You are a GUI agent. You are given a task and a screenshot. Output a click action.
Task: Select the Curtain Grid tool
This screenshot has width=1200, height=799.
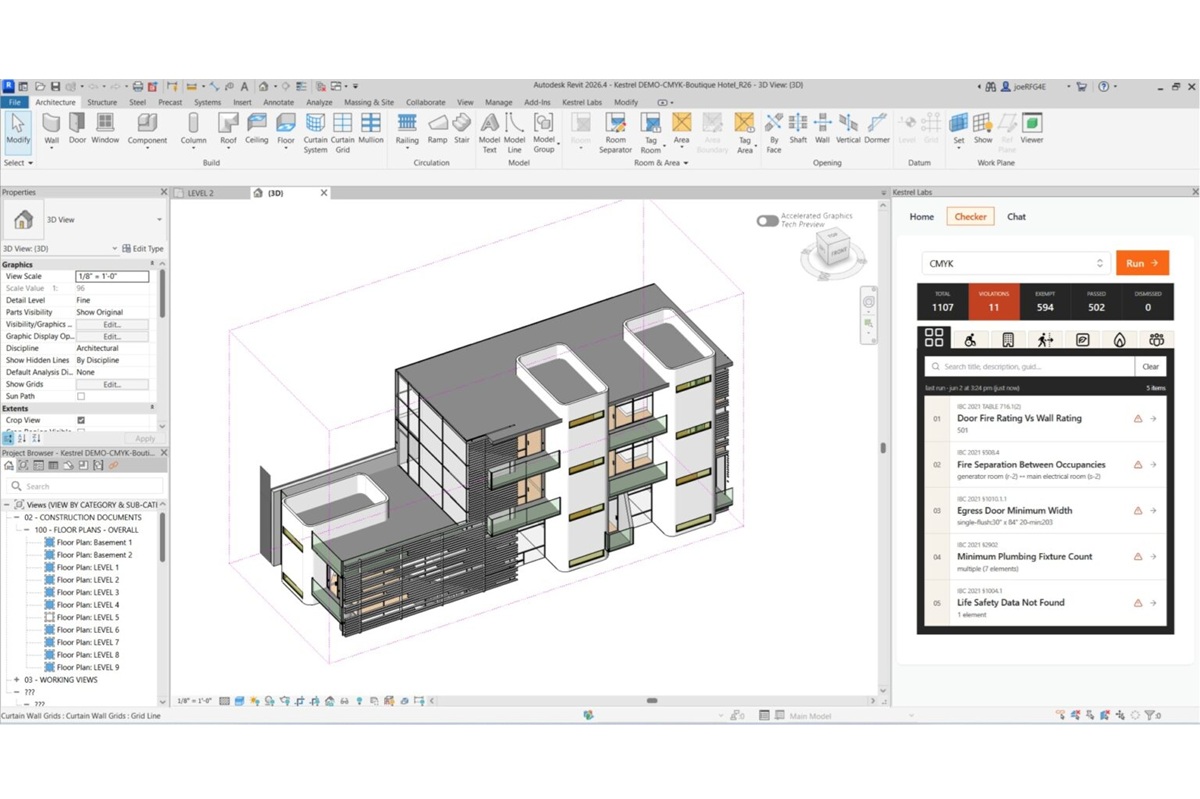tap(342, 132)
